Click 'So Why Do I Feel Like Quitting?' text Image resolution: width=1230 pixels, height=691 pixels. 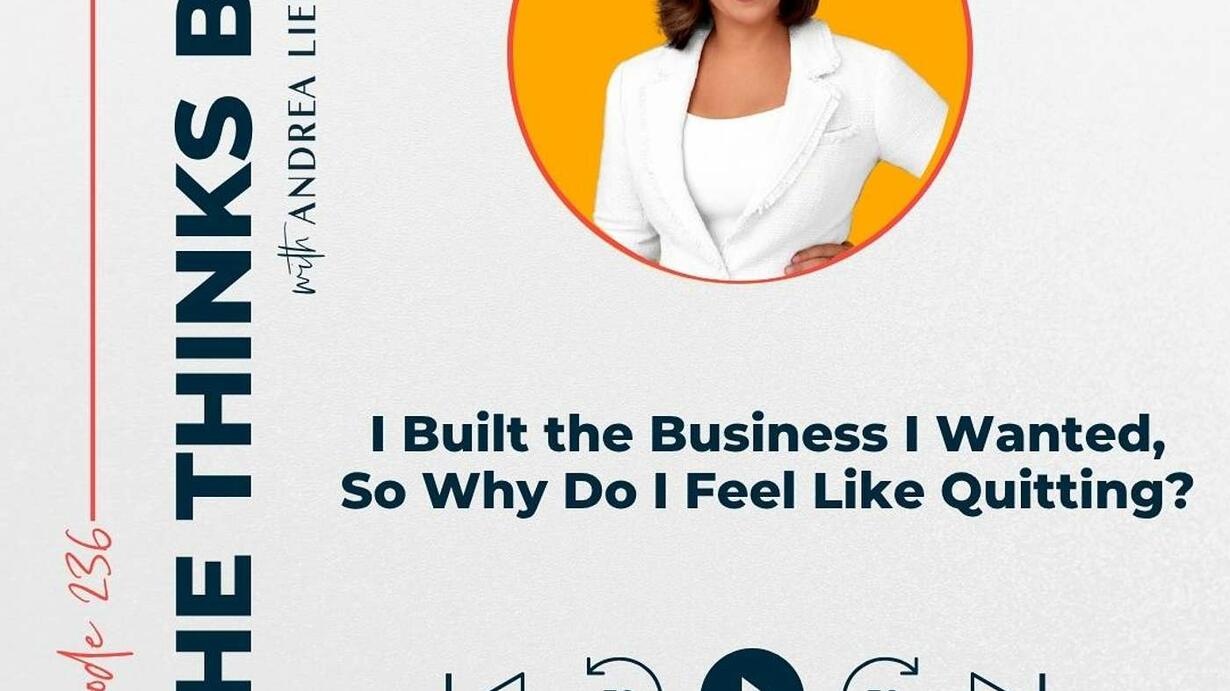click(768, 491)
